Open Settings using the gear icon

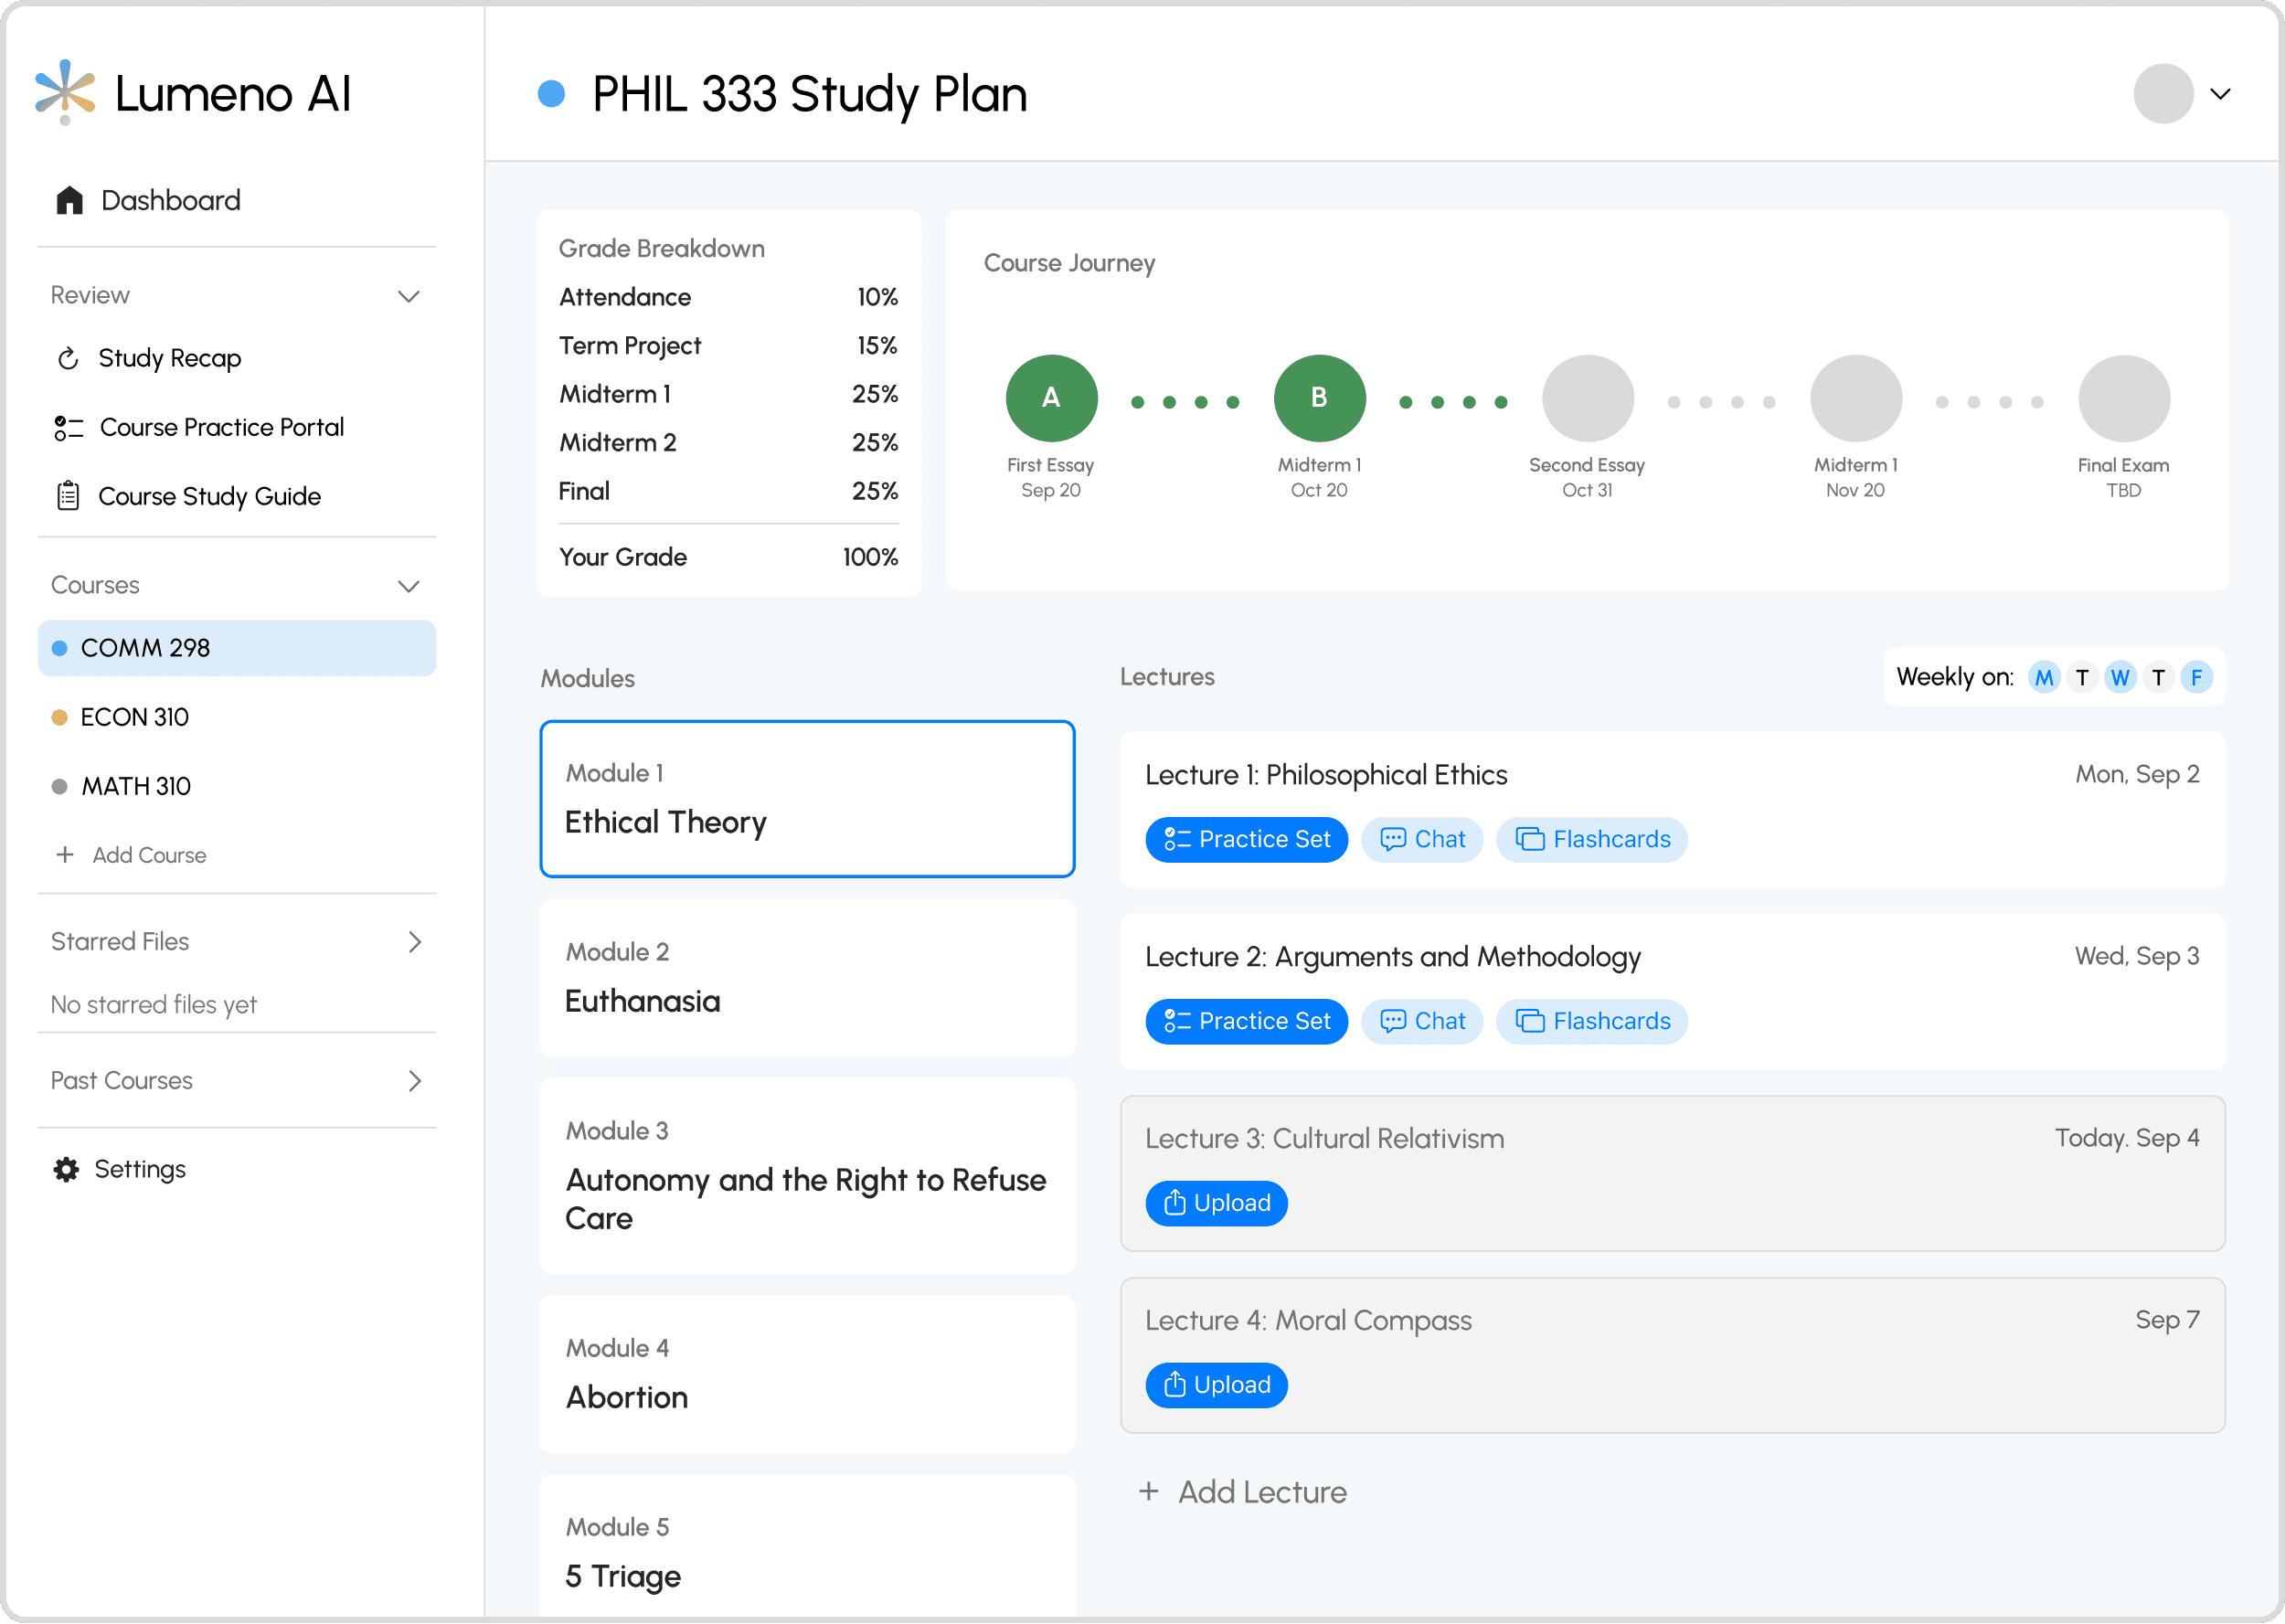(x=66, y=1169)
